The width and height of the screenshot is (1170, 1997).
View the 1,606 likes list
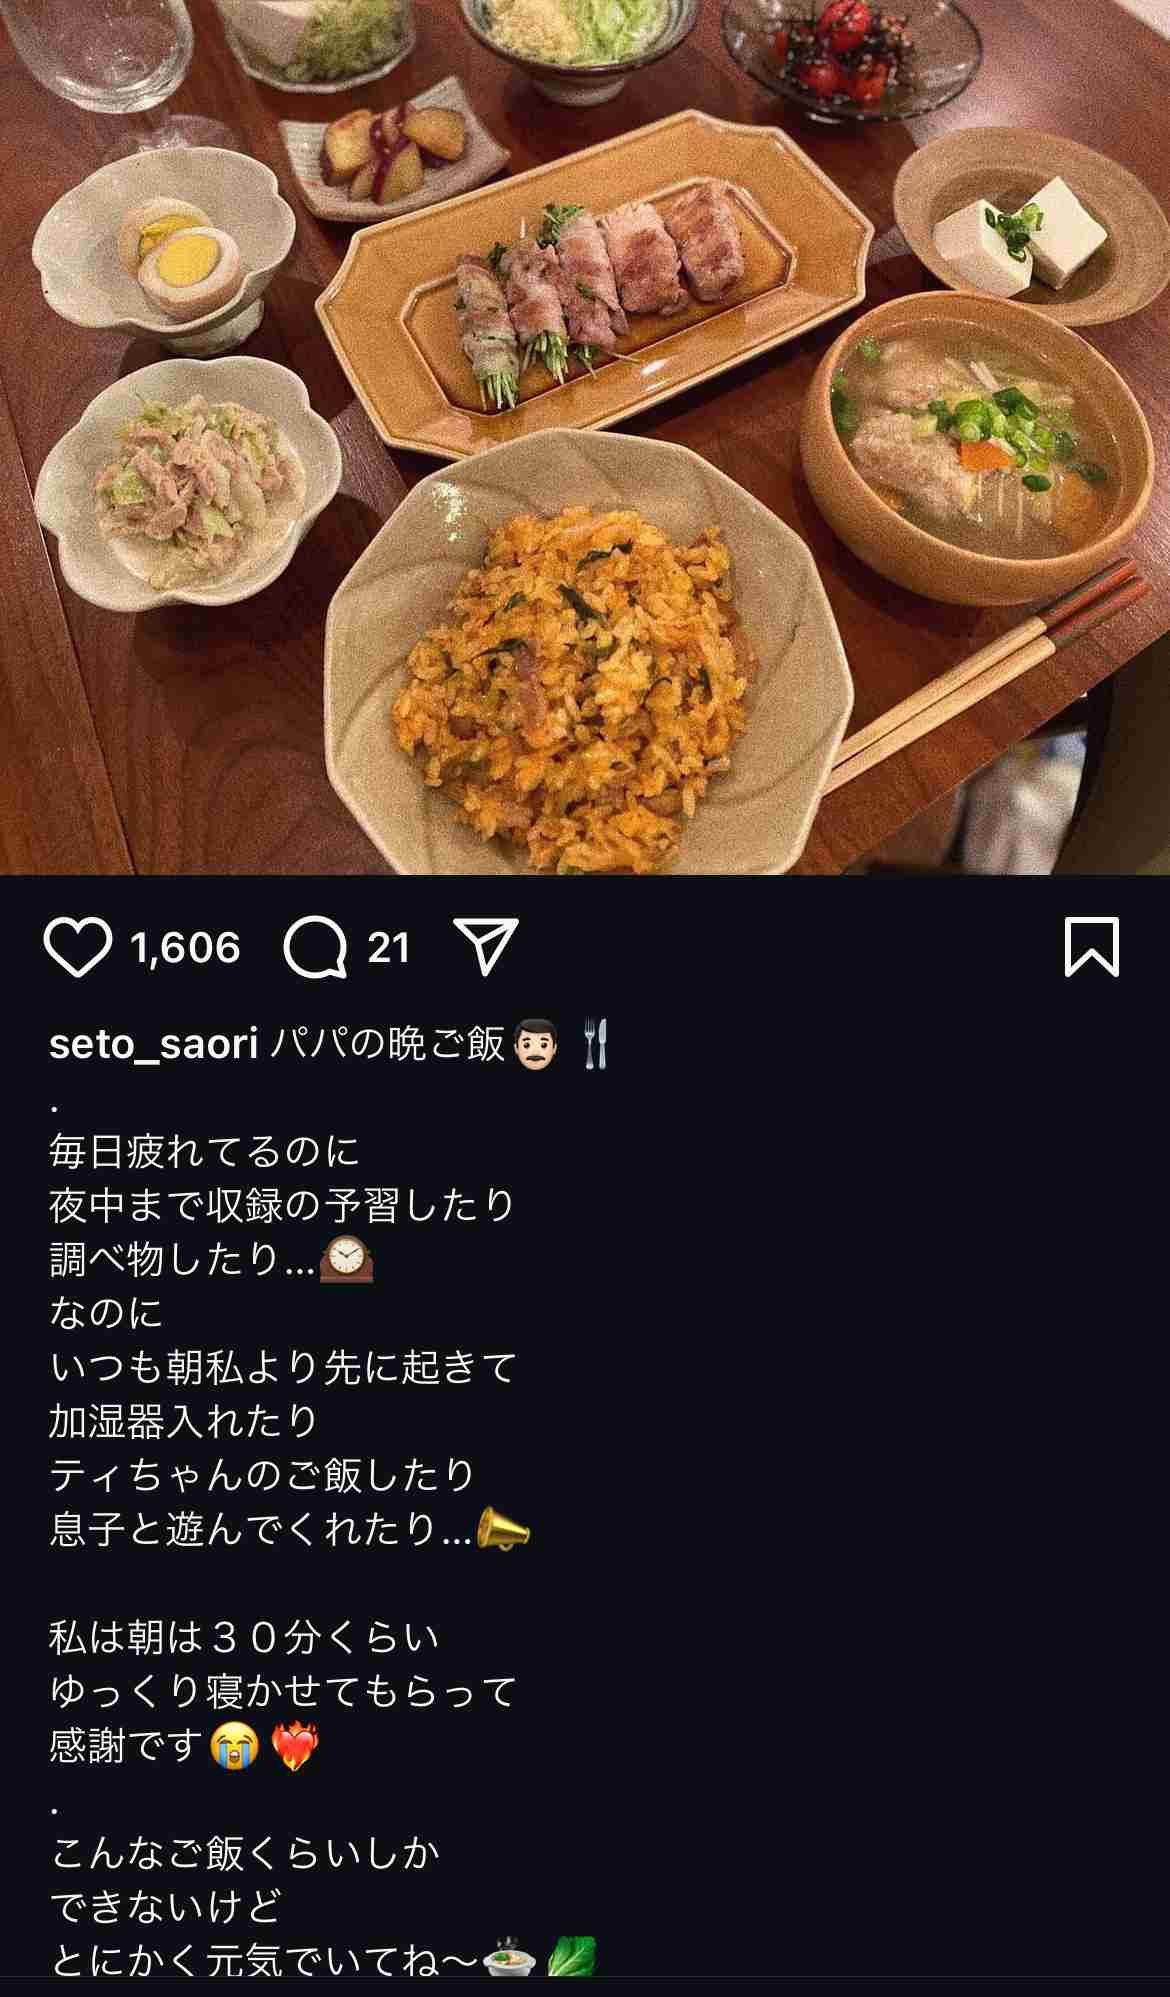(x=186, y=947)
